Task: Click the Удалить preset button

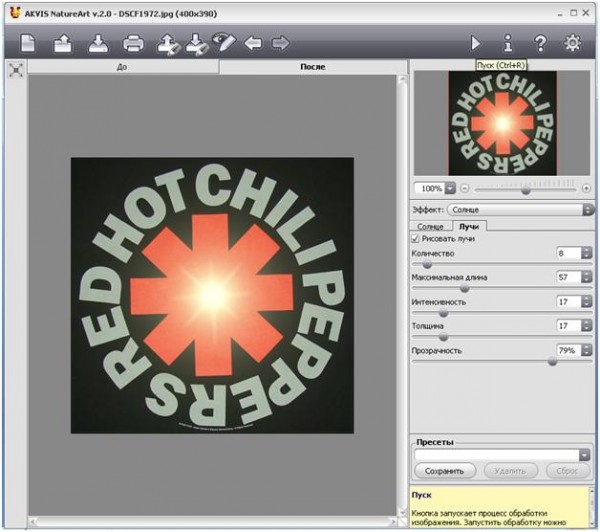Action: point(511,471)
